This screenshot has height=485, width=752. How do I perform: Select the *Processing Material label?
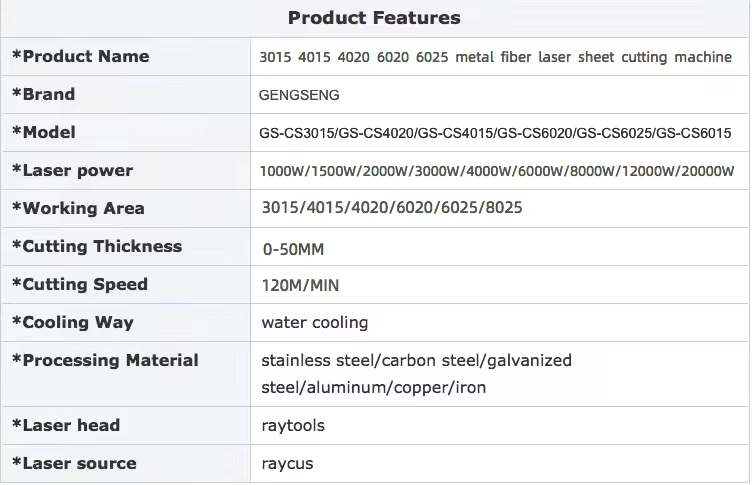pyautogui.click(x=105, y=361)
